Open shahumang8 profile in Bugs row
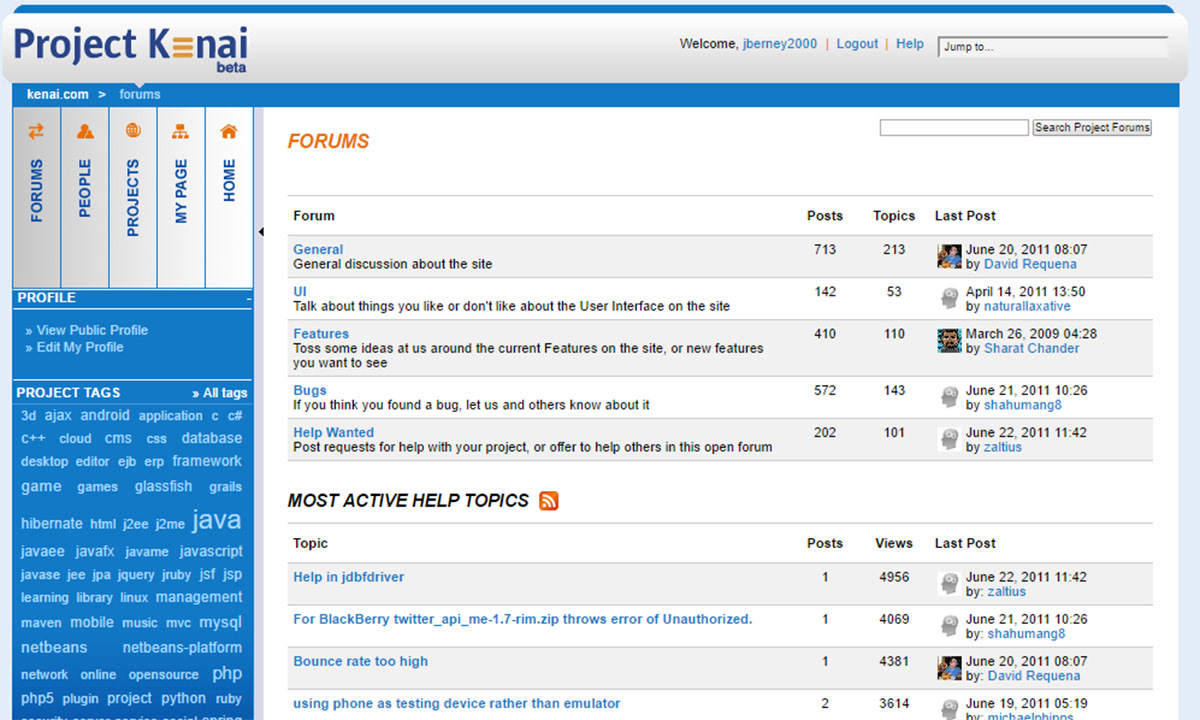The height and width of the screenshot is (720, 1200). click(1023, 405)
